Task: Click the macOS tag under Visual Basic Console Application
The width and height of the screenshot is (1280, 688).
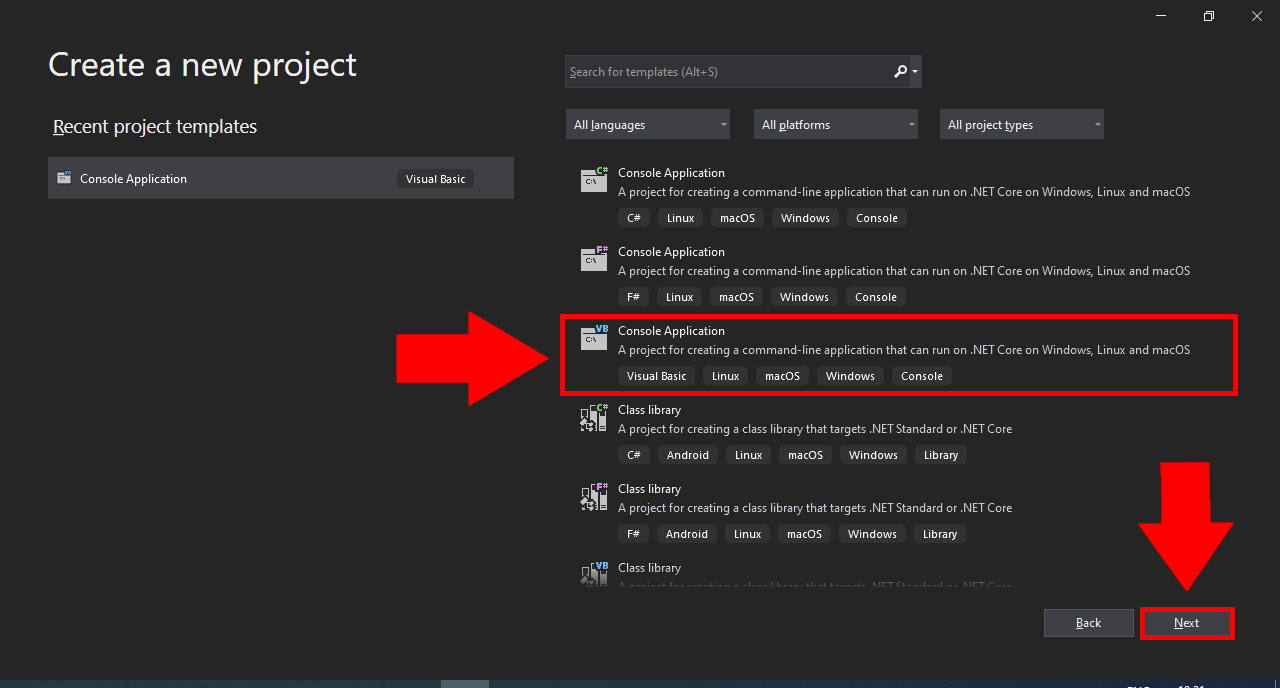Action: pos(783,376)
